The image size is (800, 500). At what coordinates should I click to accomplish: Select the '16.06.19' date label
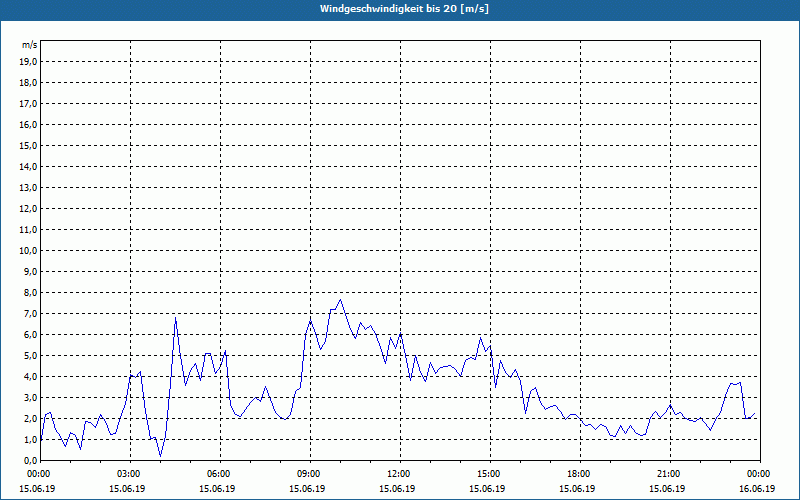pos(757,489)
